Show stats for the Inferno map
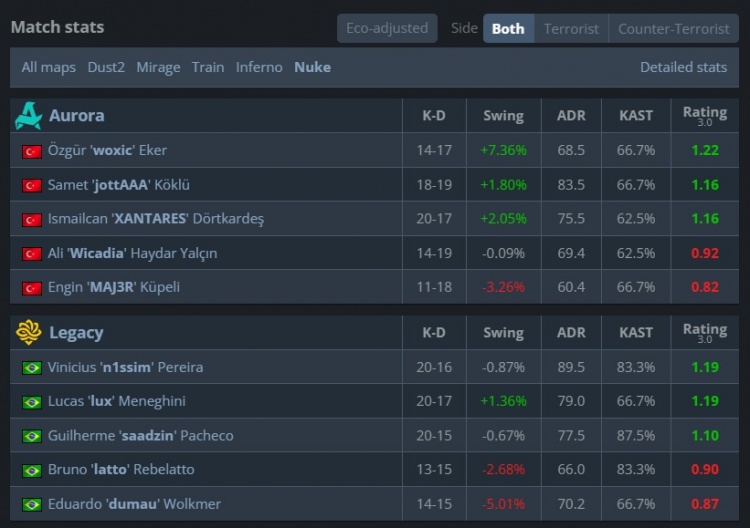The image size is (750, 528). 259,67
